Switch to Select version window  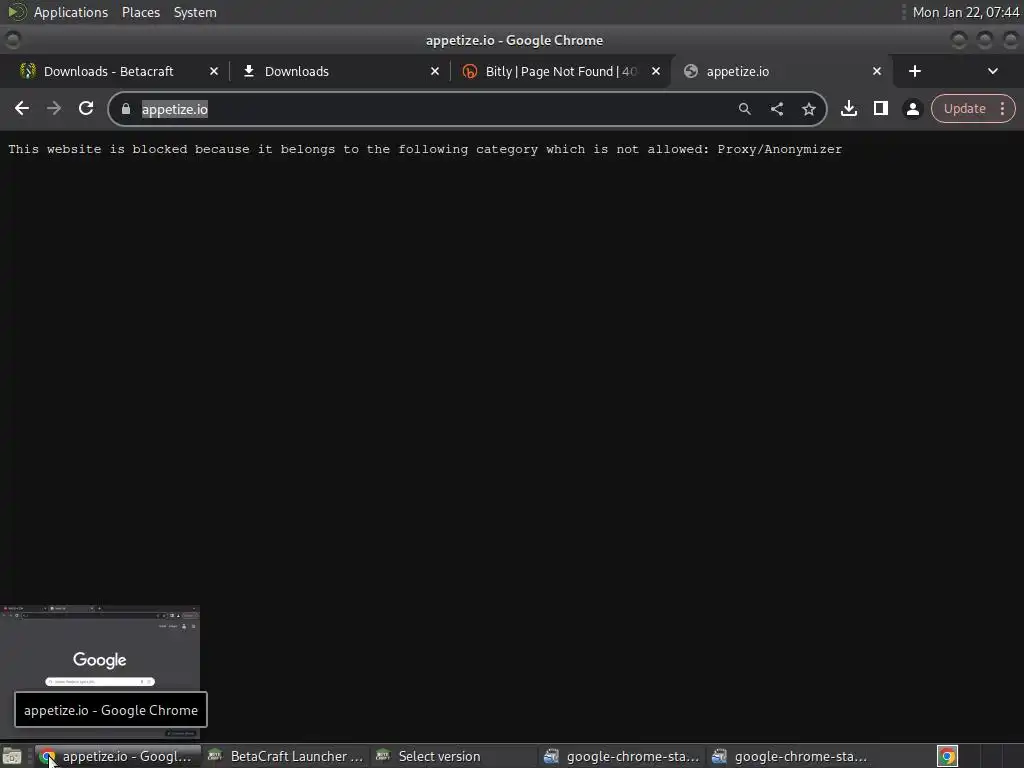(x=454, y=756)
